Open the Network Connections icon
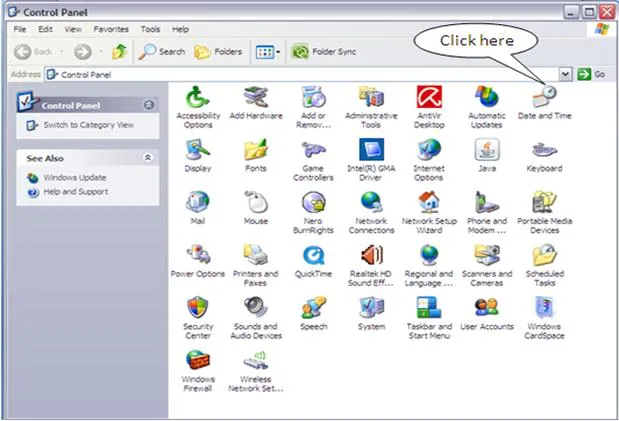Viewport: 619px width, 421px height. point(371,212)
